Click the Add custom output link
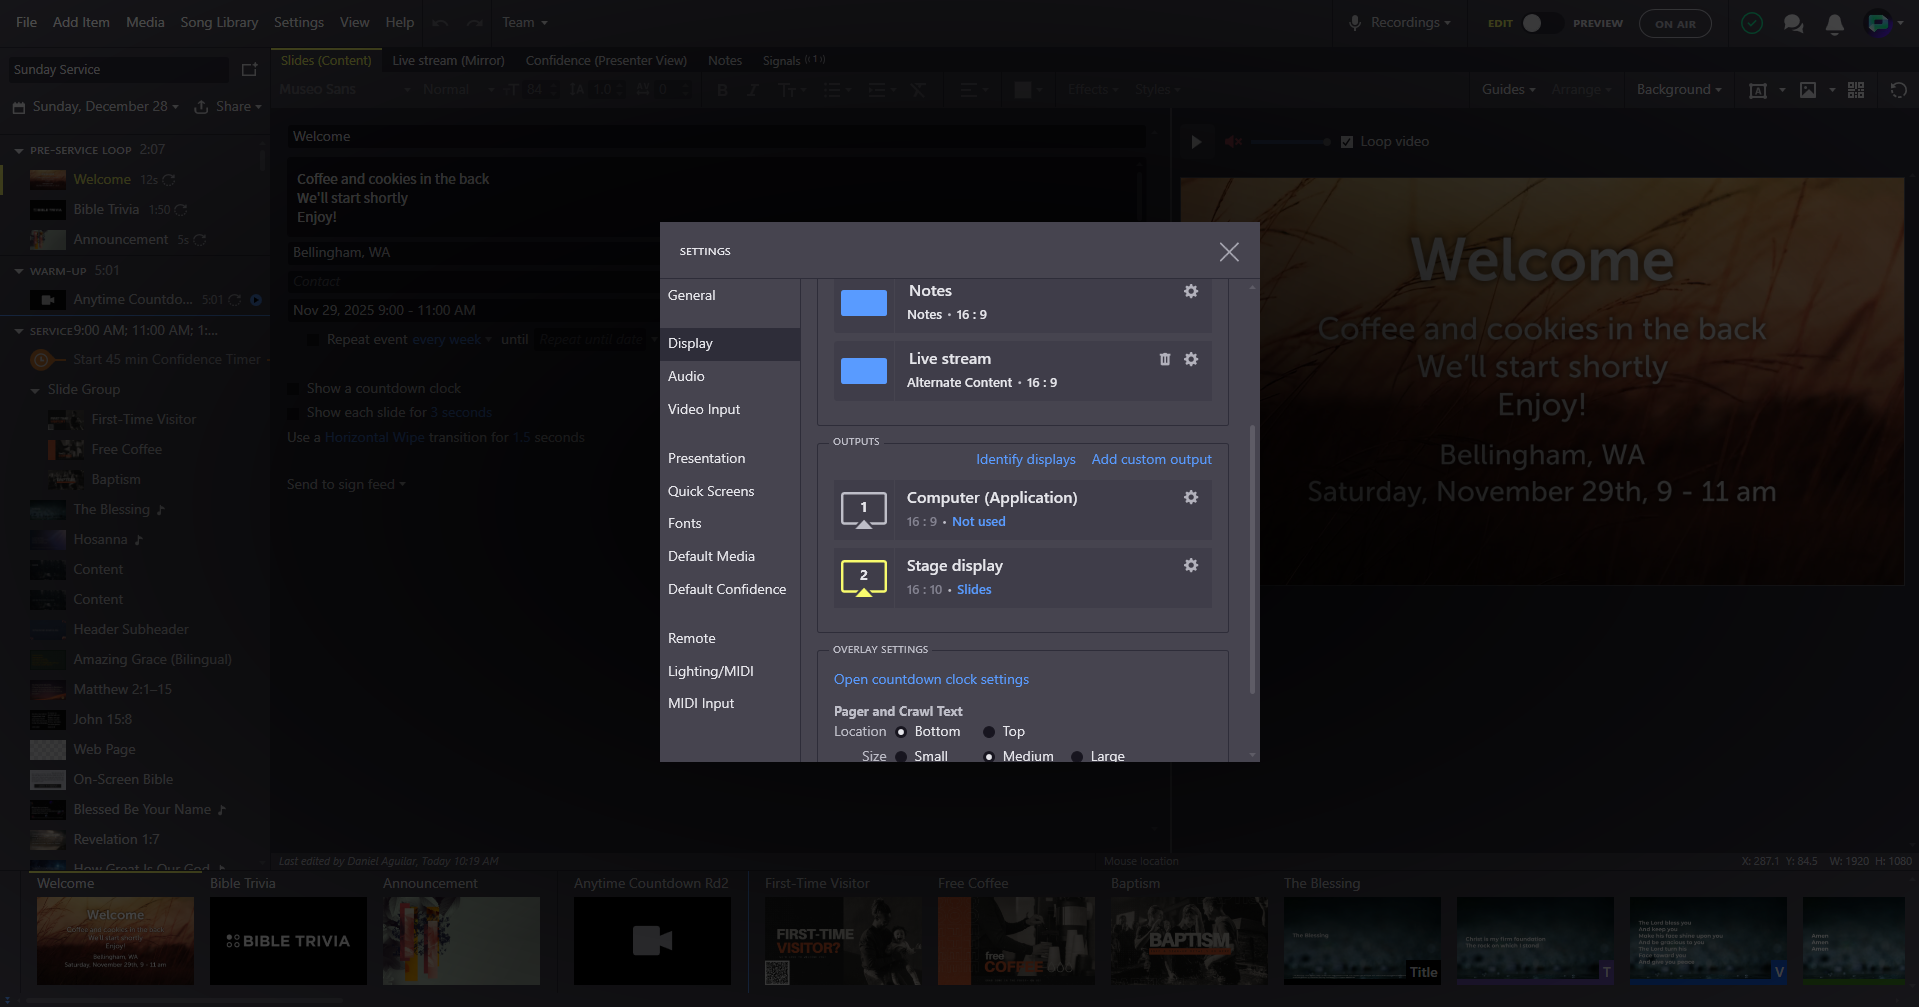The height and width of the screenshot is (1007, 1919). click(x=1151, y=459)
